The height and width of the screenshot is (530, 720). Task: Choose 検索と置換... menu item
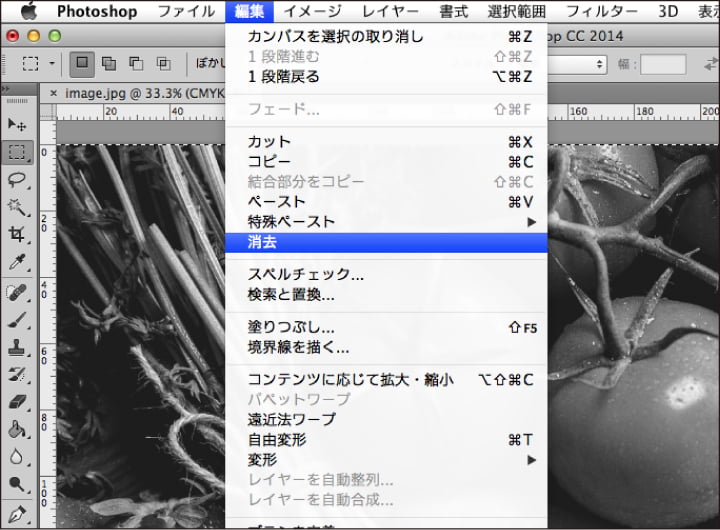pos(386,294)
